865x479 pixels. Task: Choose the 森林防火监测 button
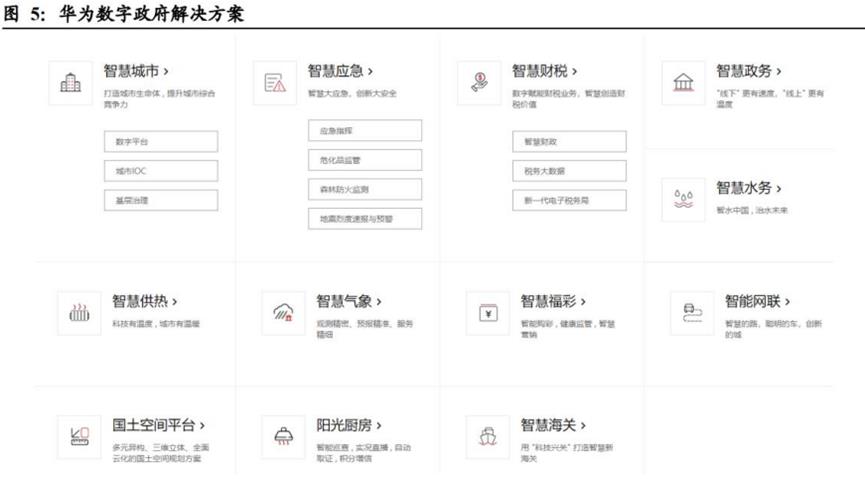pos(365,189)
